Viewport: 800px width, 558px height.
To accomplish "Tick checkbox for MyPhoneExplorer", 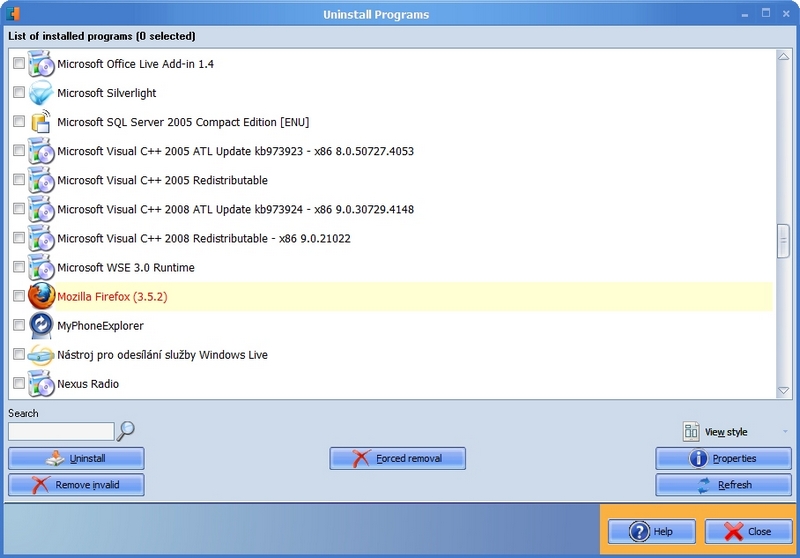I will click(x=19, y=325).
